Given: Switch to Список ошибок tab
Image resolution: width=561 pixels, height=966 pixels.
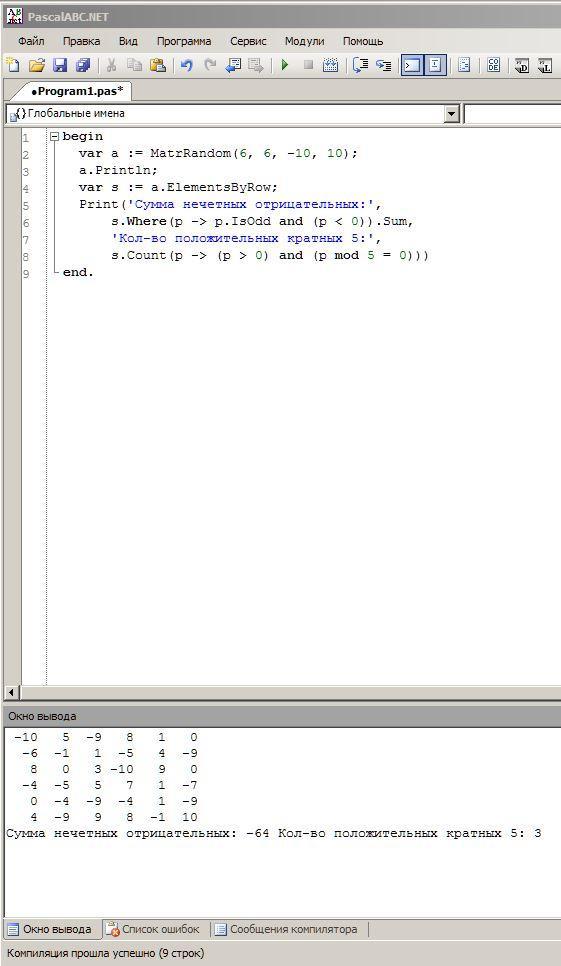Looking at the screenshot, I should click(x=155, y=929).
